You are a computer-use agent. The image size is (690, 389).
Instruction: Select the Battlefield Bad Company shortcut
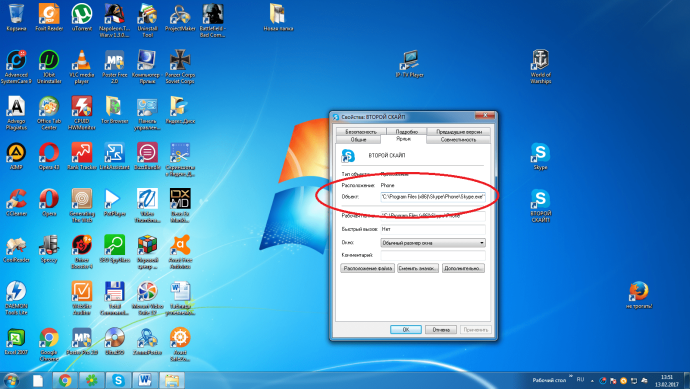pos(213,20)
